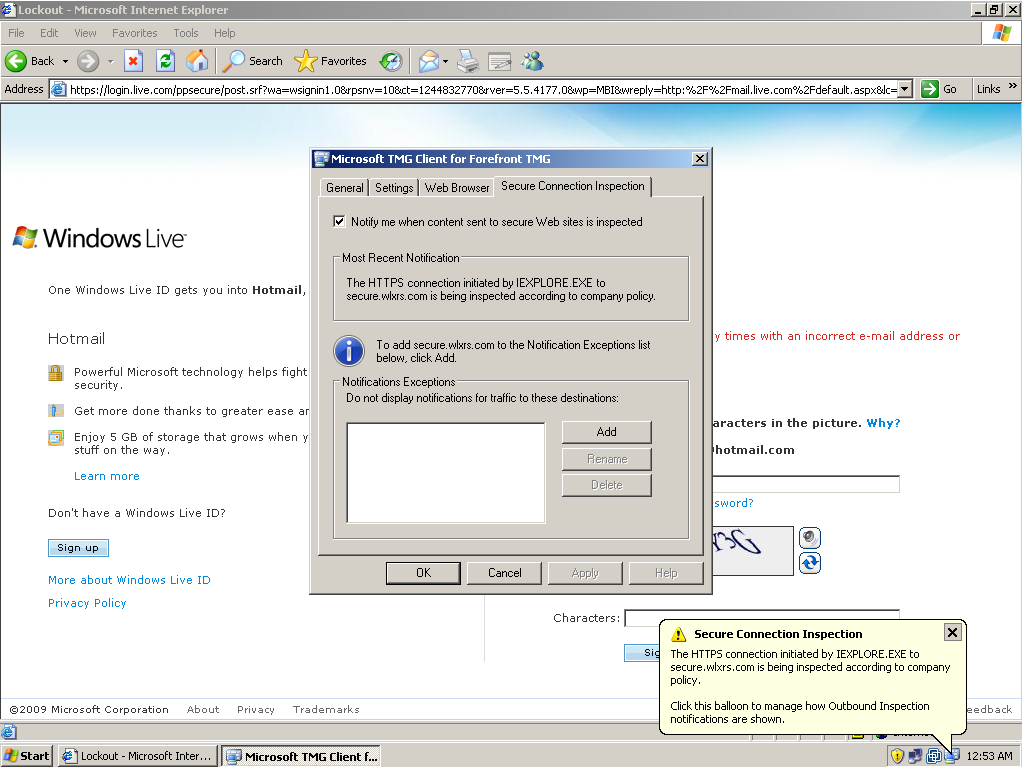Switch to the General tab
This screenshot has width=1022, height=767.
coord(344,188)
